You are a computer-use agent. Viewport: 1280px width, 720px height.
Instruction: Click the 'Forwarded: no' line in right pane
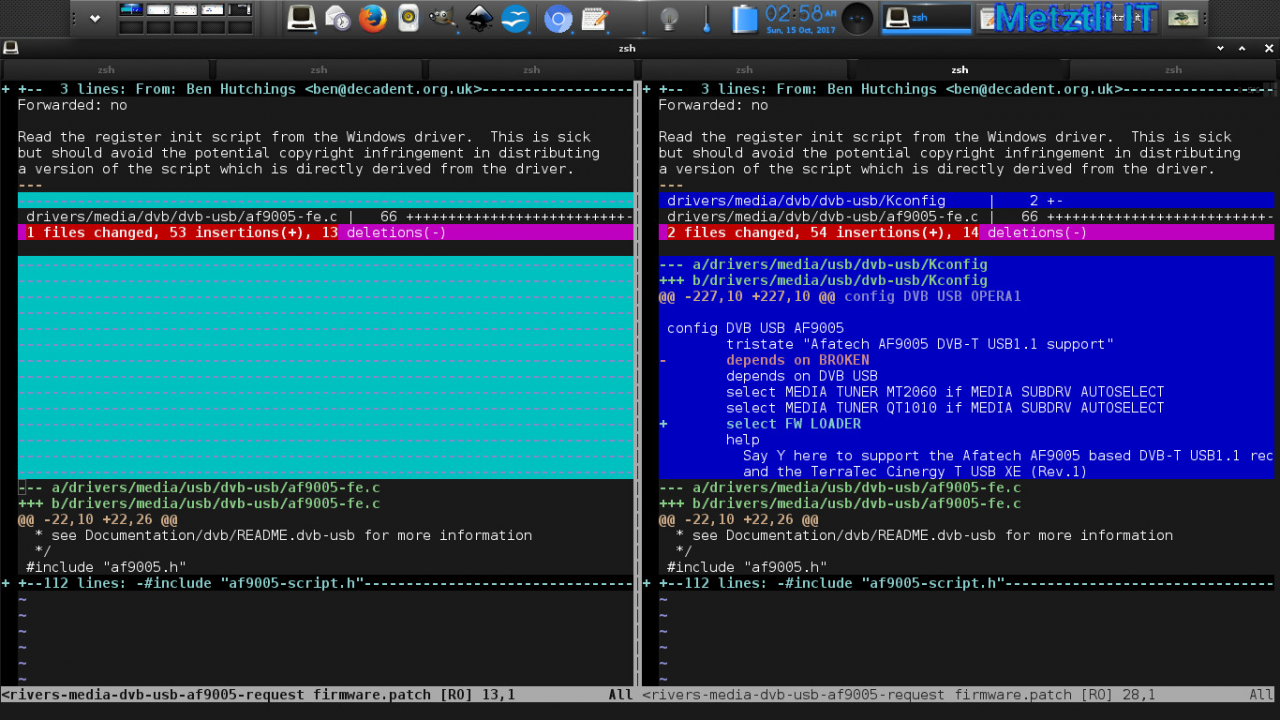(x=713, y=105)
